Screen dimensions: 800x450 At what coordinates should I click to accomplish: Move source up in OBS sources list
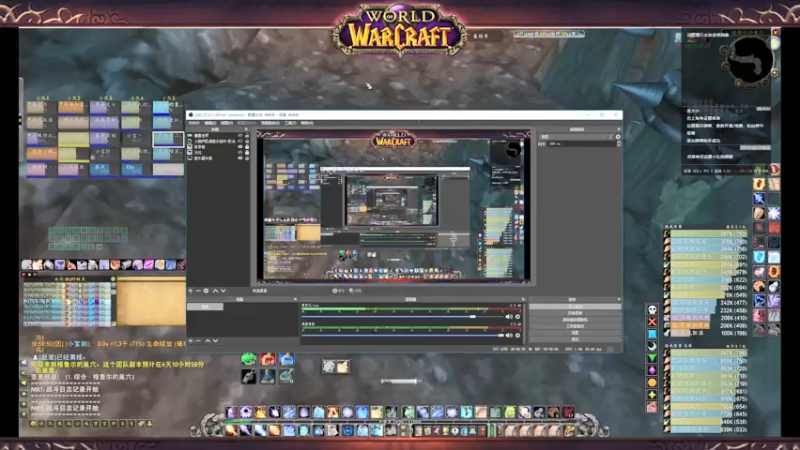tap(215, 291)
